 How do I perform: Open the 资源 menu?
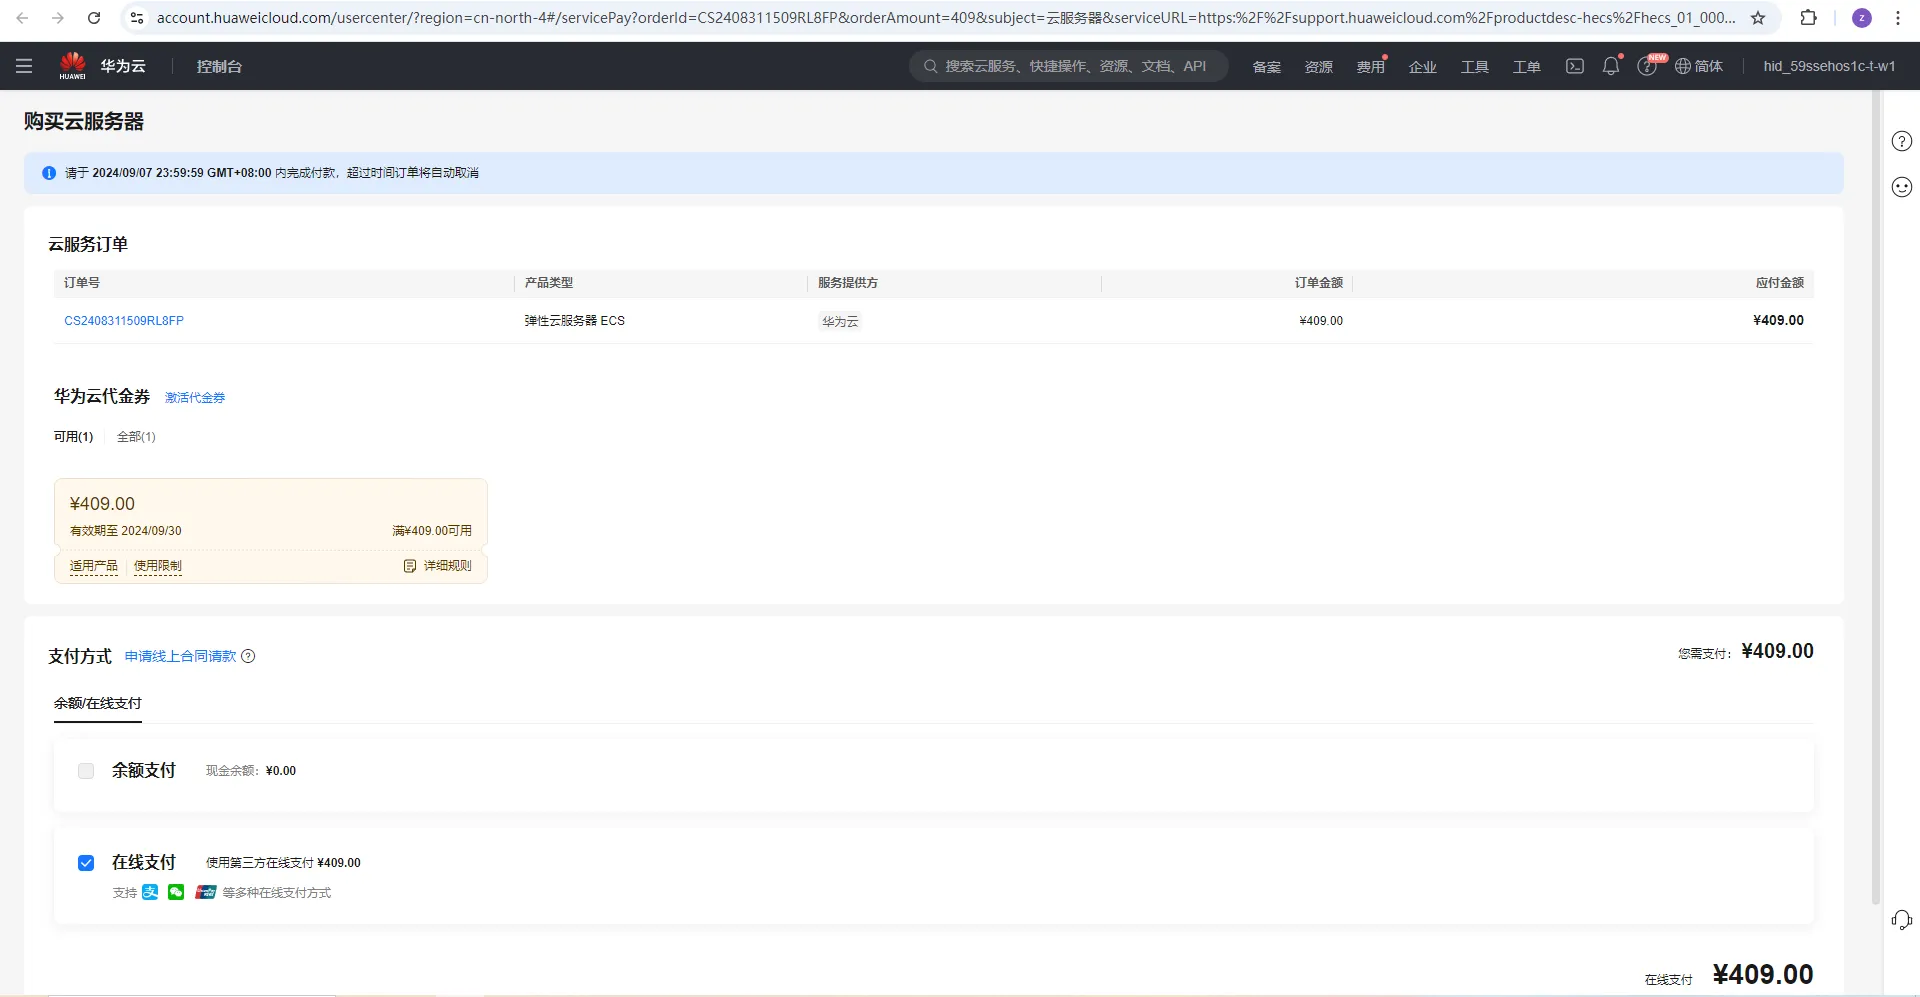click(1319, 67)
